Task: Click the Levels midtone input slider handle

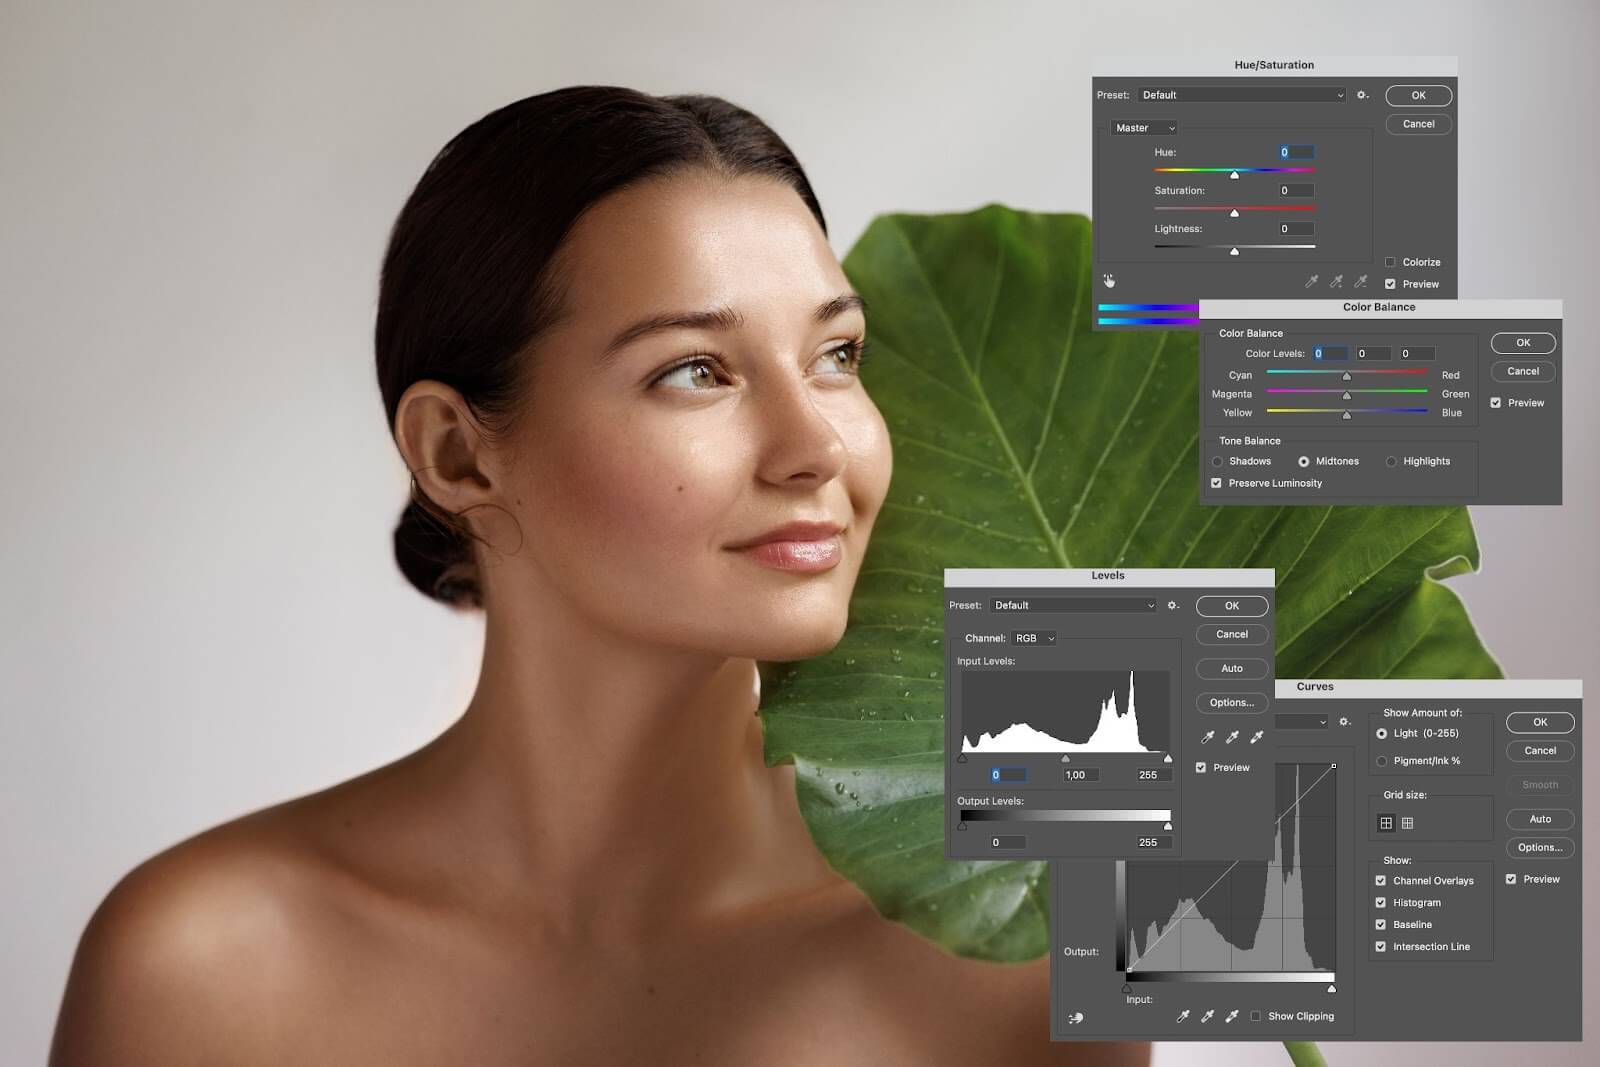Action: click(x=1065, y=759)
